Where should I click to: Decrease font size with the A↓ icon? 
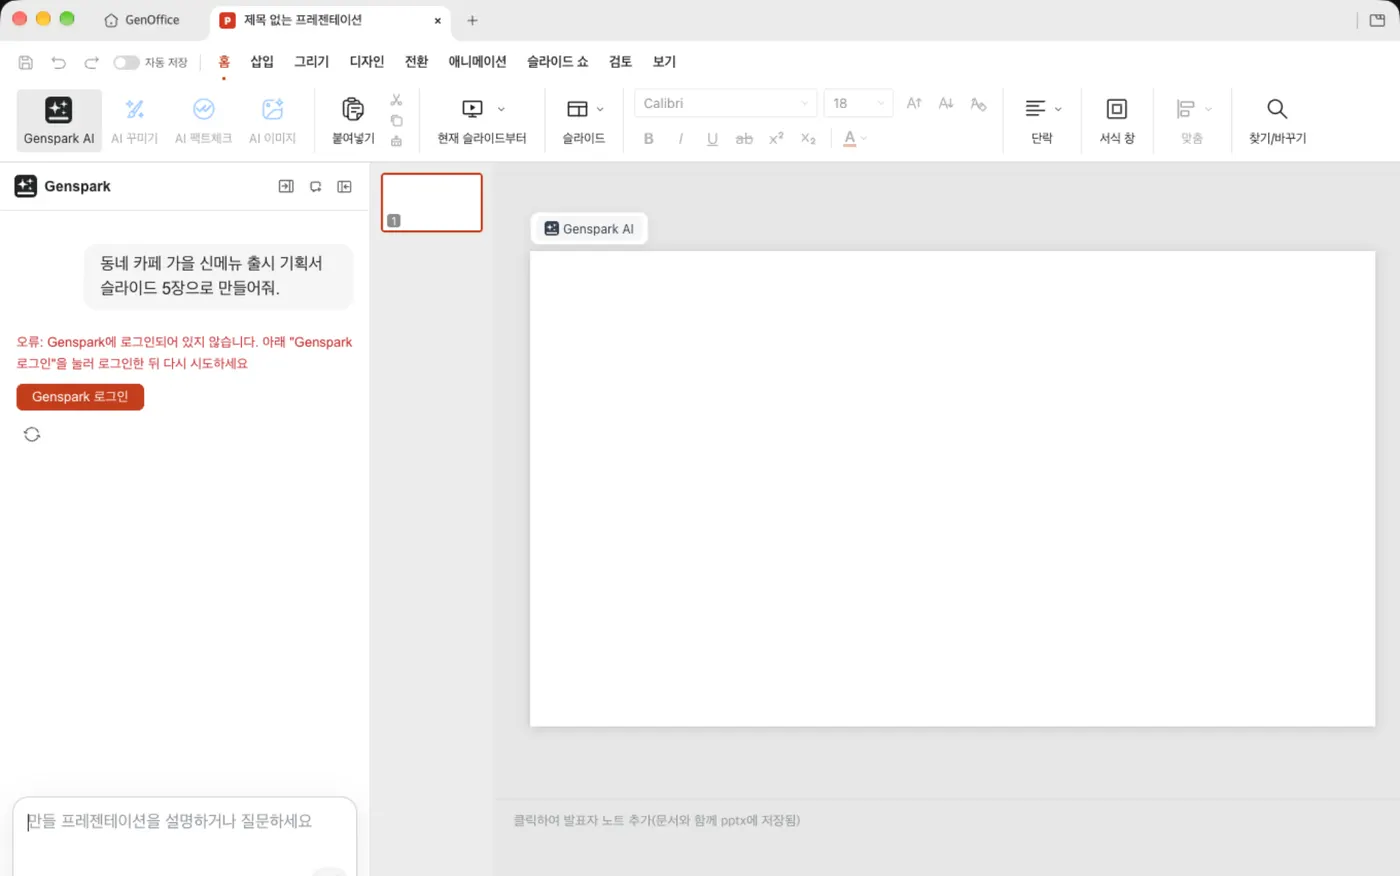946,103
